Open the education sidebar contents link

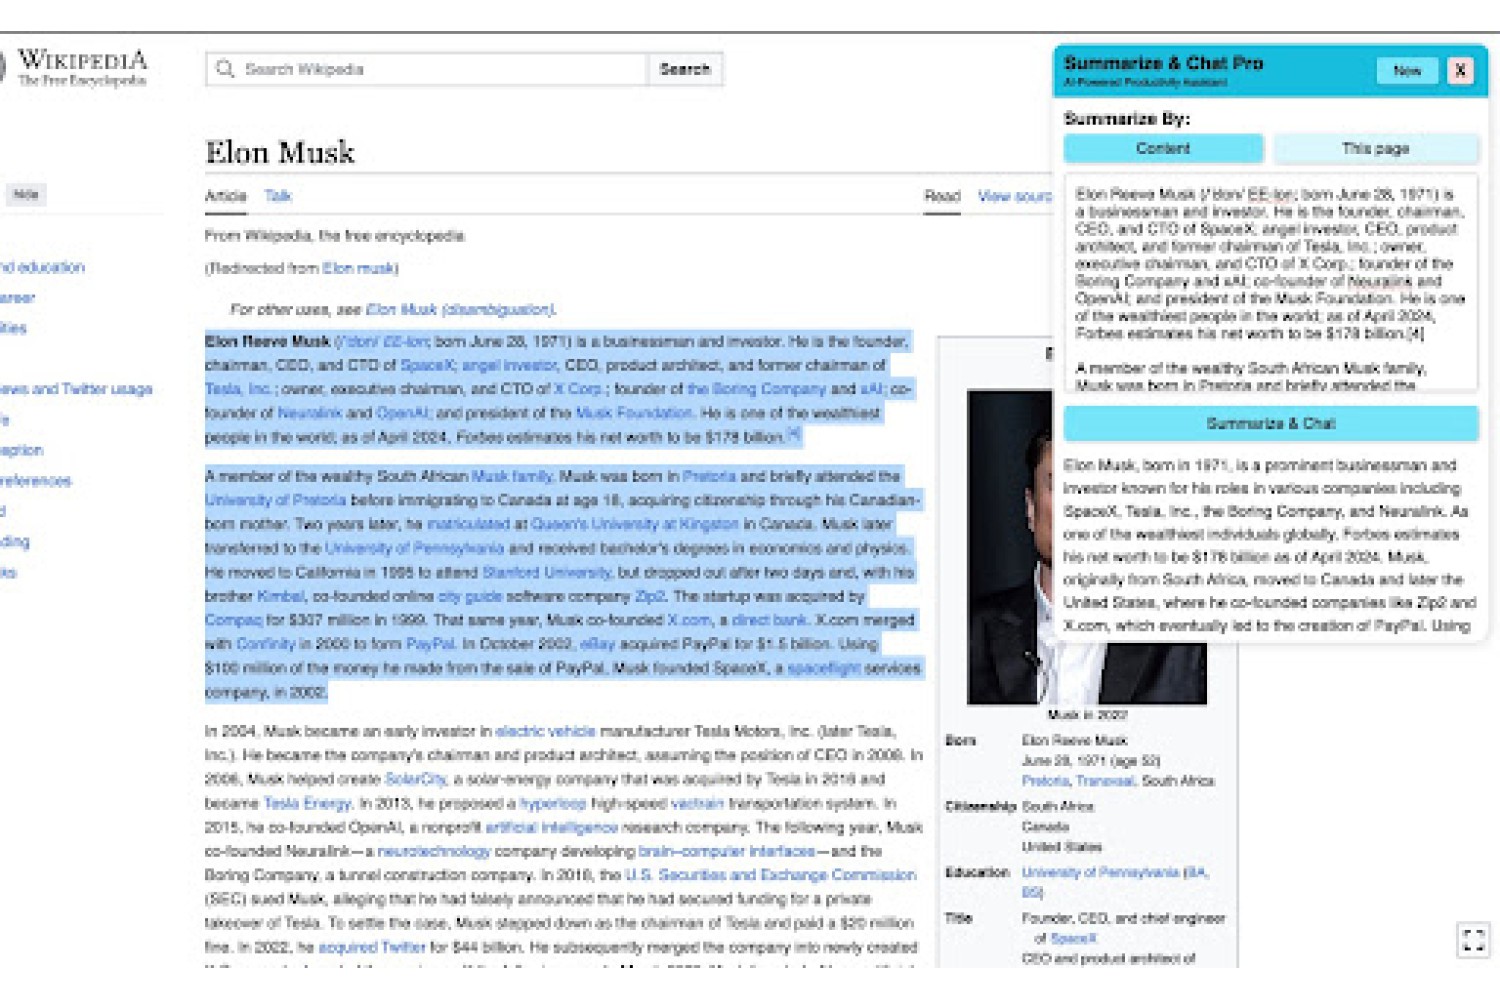42,267
